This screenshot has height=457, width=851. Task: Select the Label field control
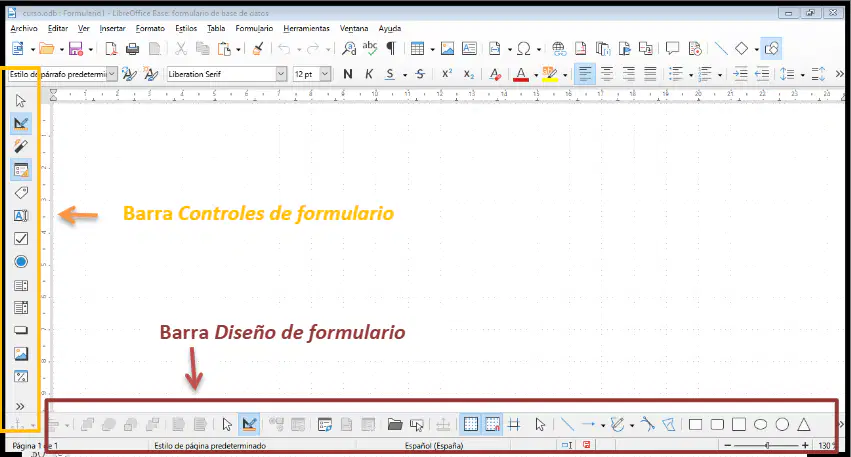tap(21, 193)
